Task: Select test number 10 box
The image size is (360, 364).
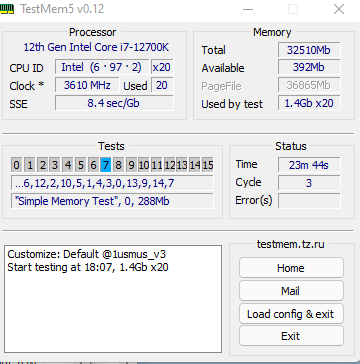Action: point(144,165)
